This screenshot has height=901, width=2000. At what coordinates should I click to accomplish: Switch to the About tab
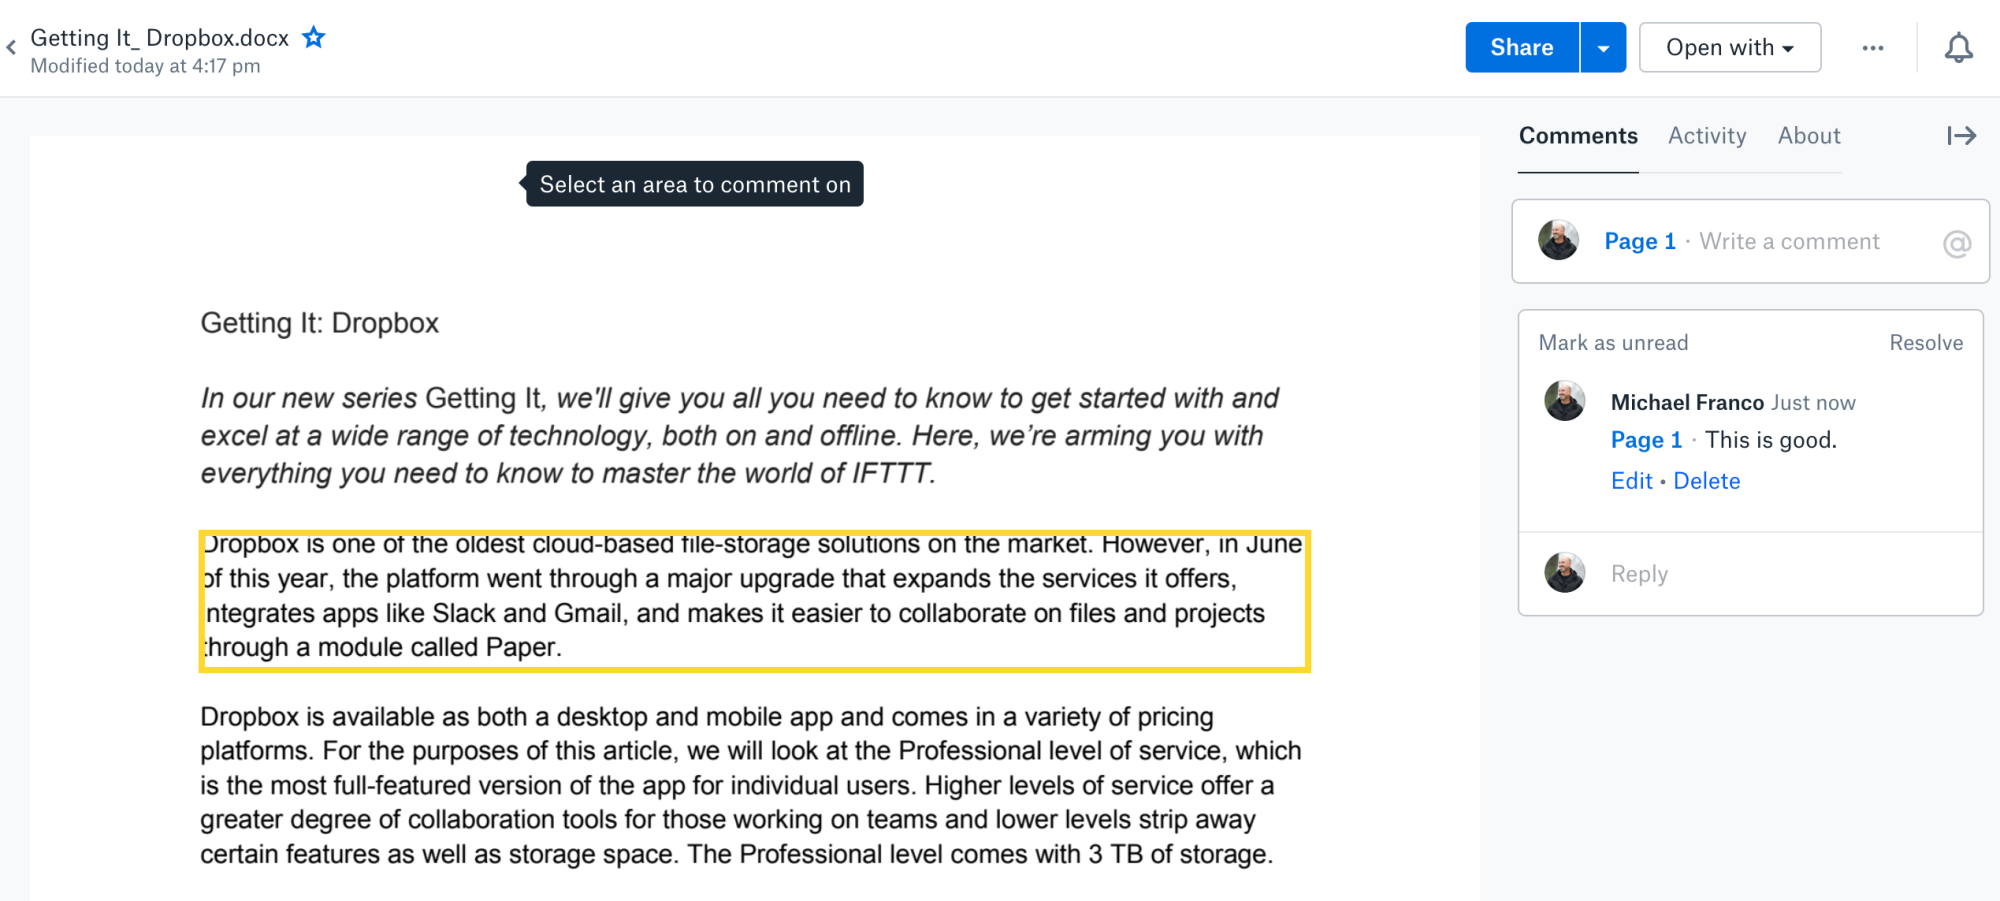pyautogui.click(x=1809, y=136)
